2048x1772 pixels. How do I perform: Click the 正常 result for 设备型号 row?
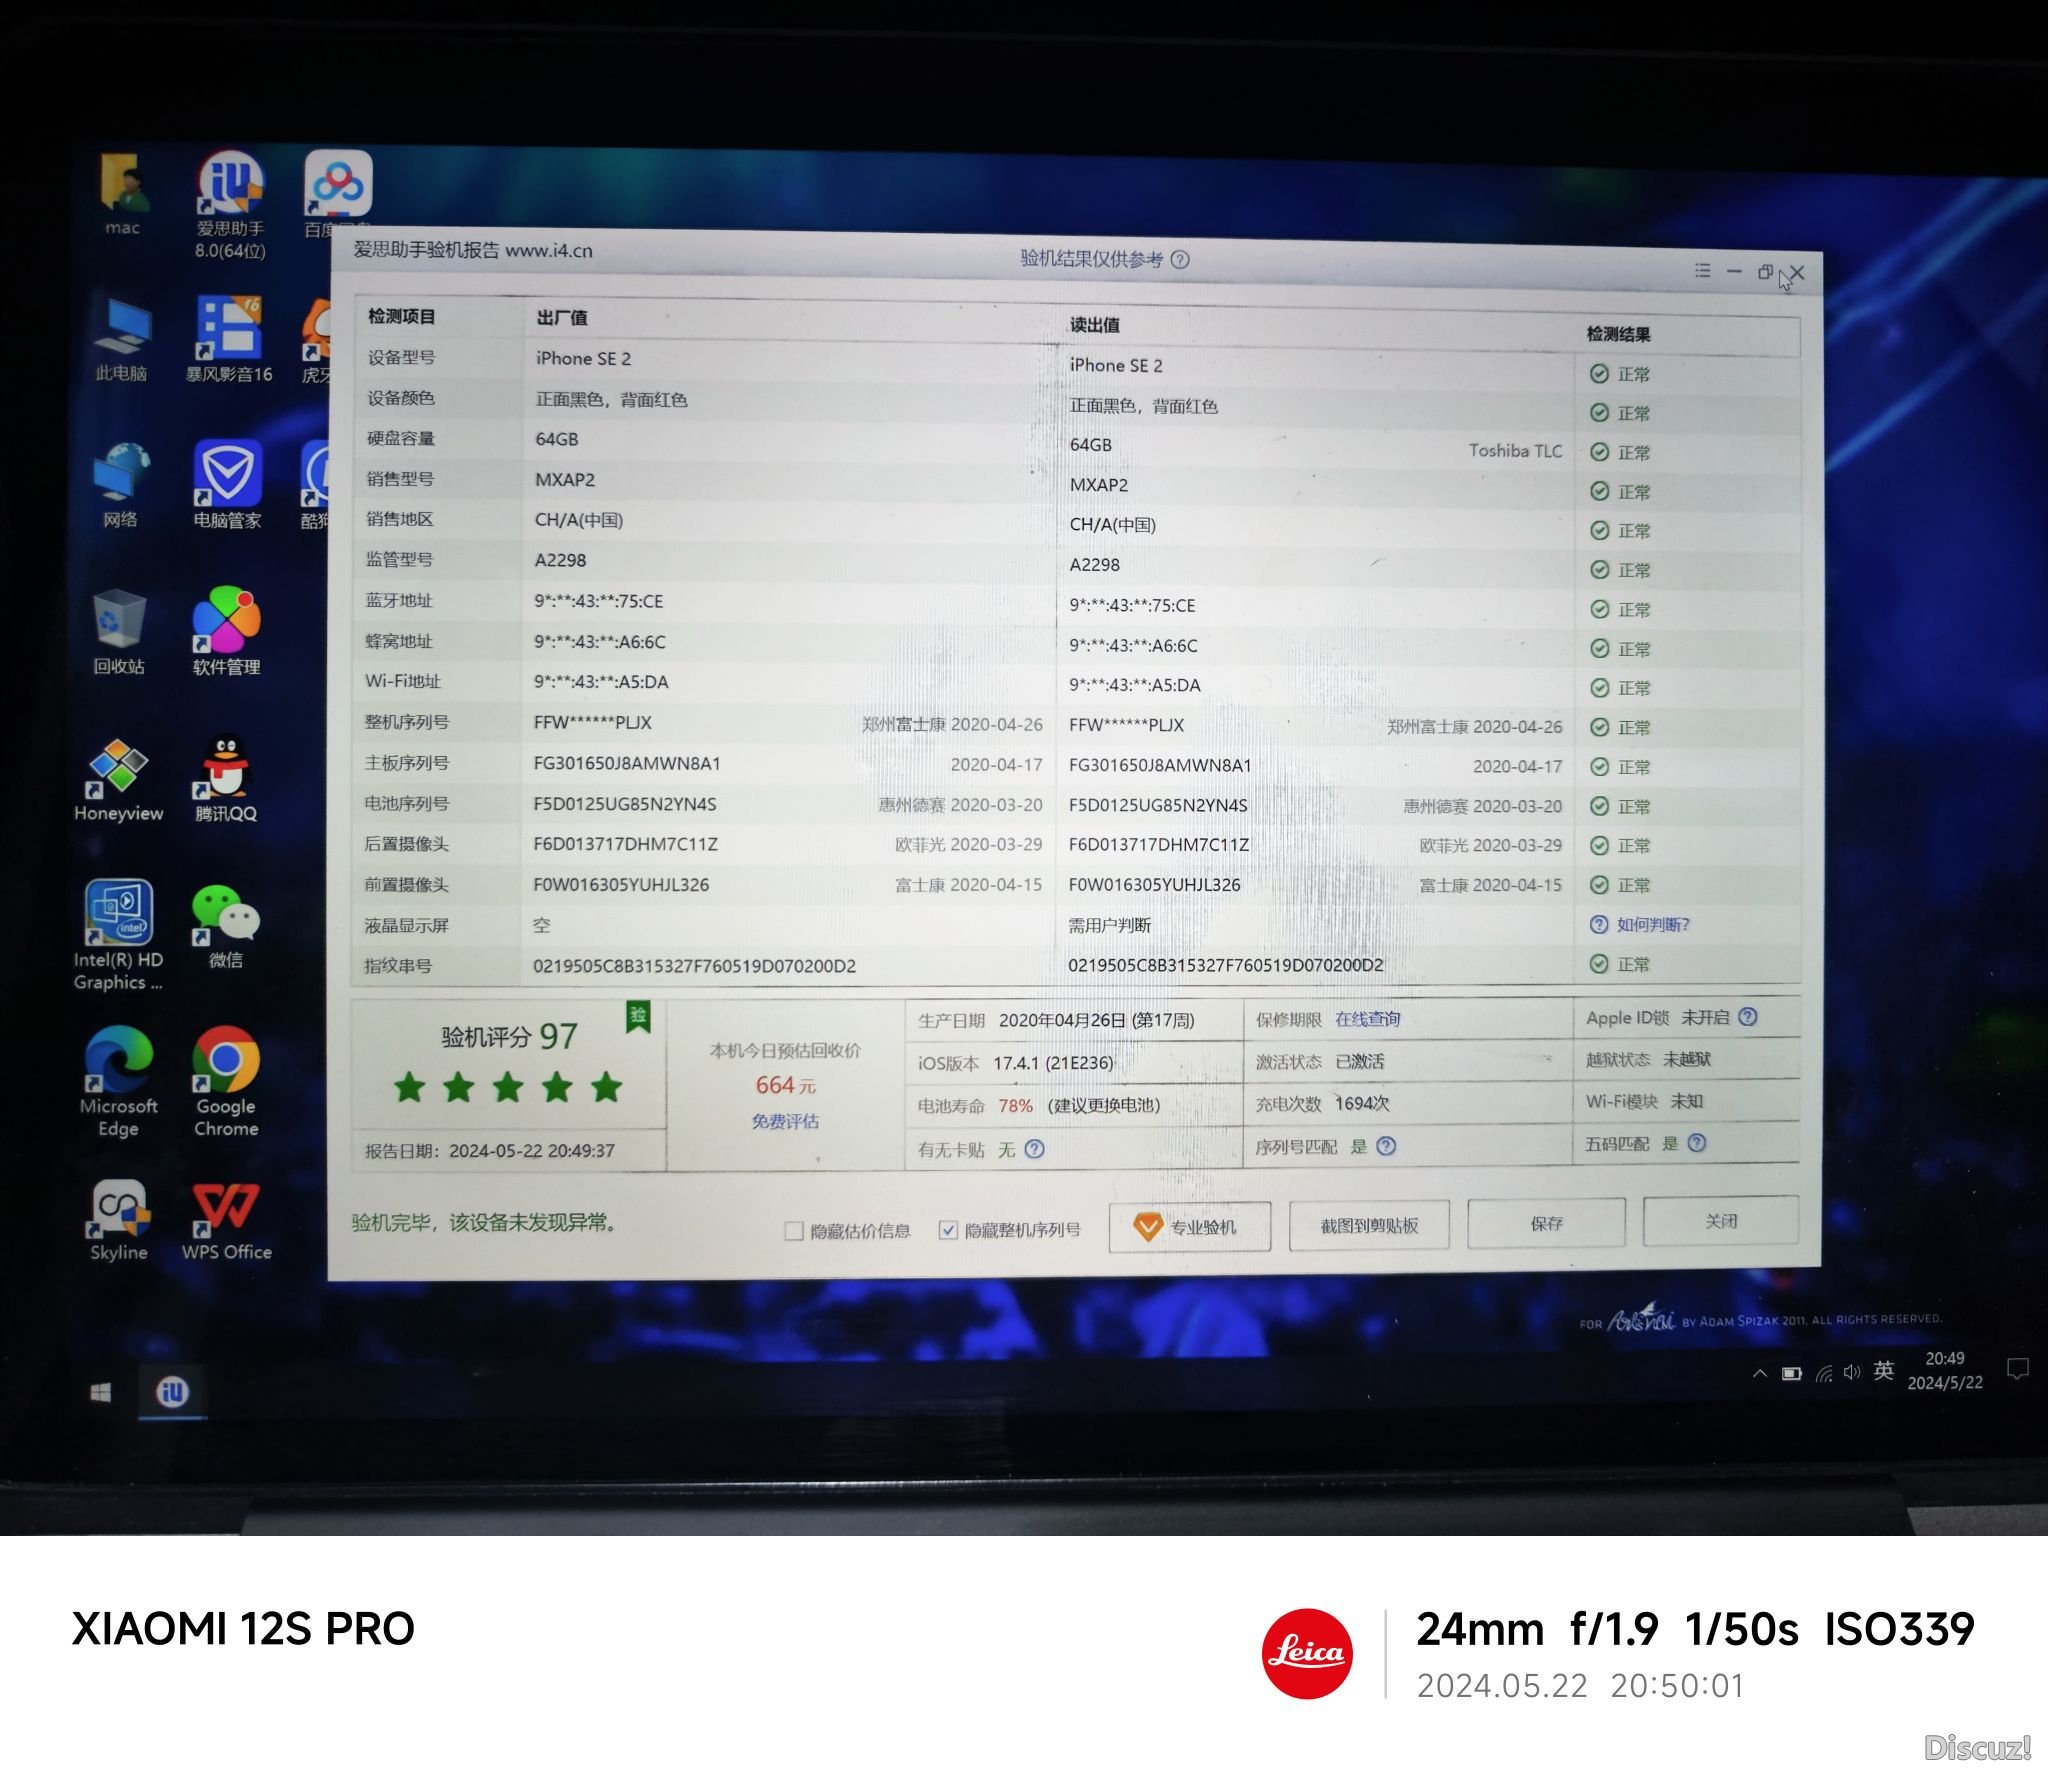point(1620,374)
